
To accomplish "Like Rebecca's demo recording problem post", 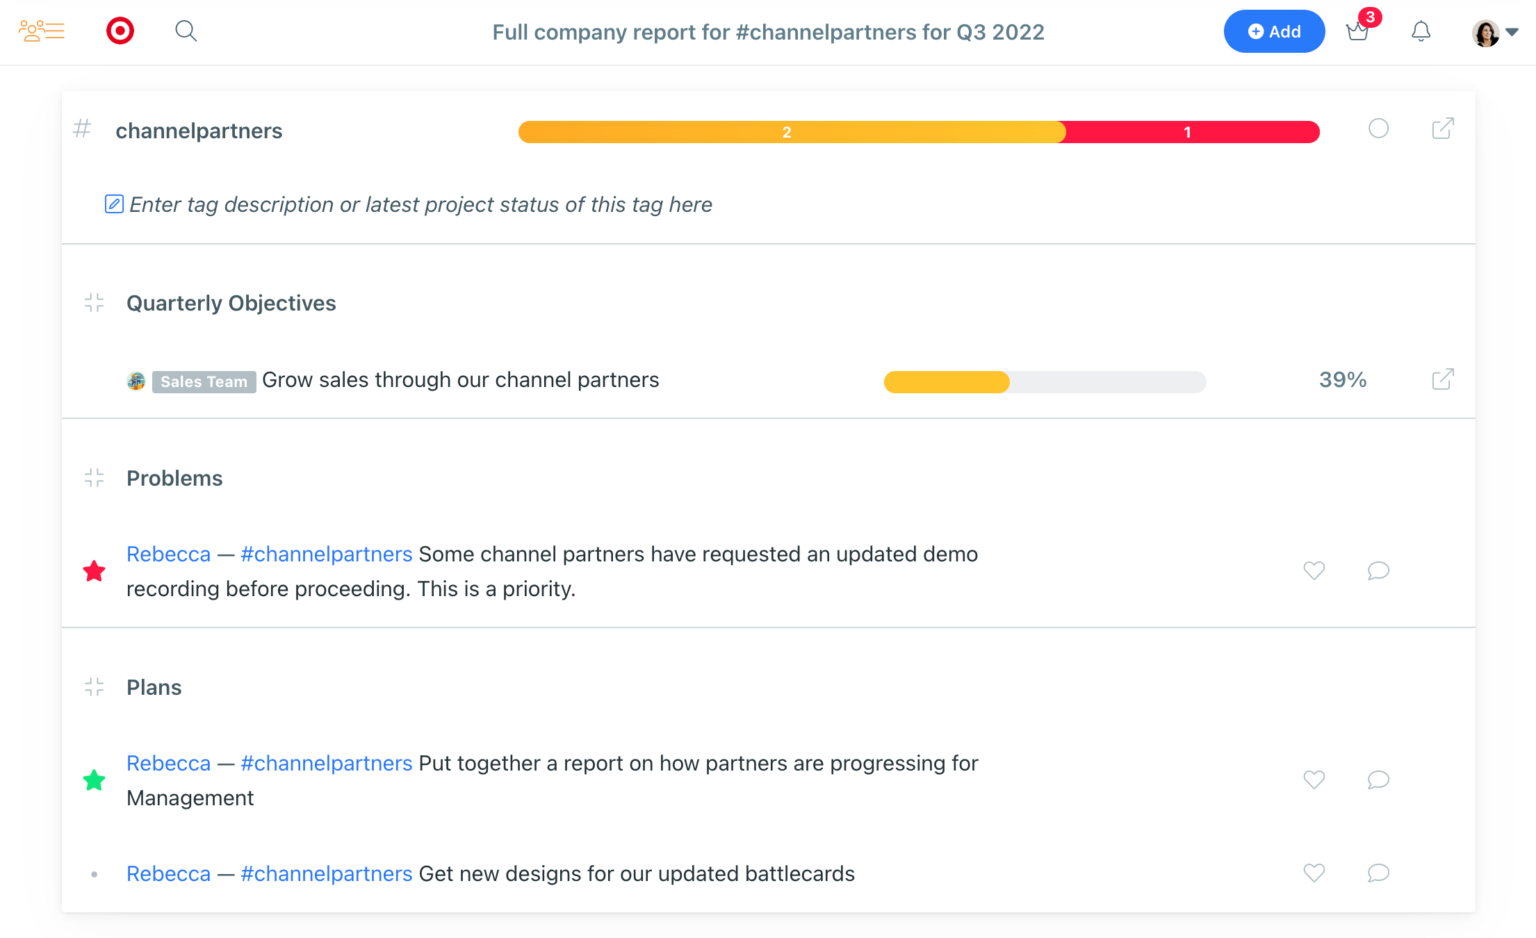I will point(1313,571).
